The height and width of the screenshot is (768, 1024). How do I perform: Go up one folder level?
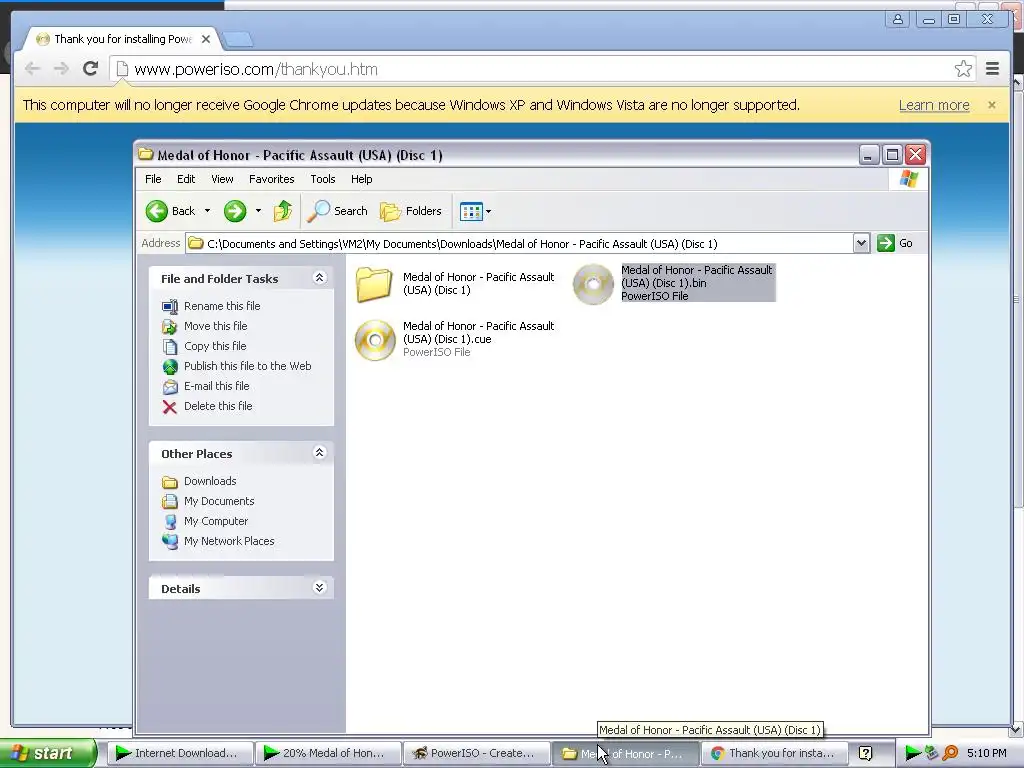pos(283,211)
